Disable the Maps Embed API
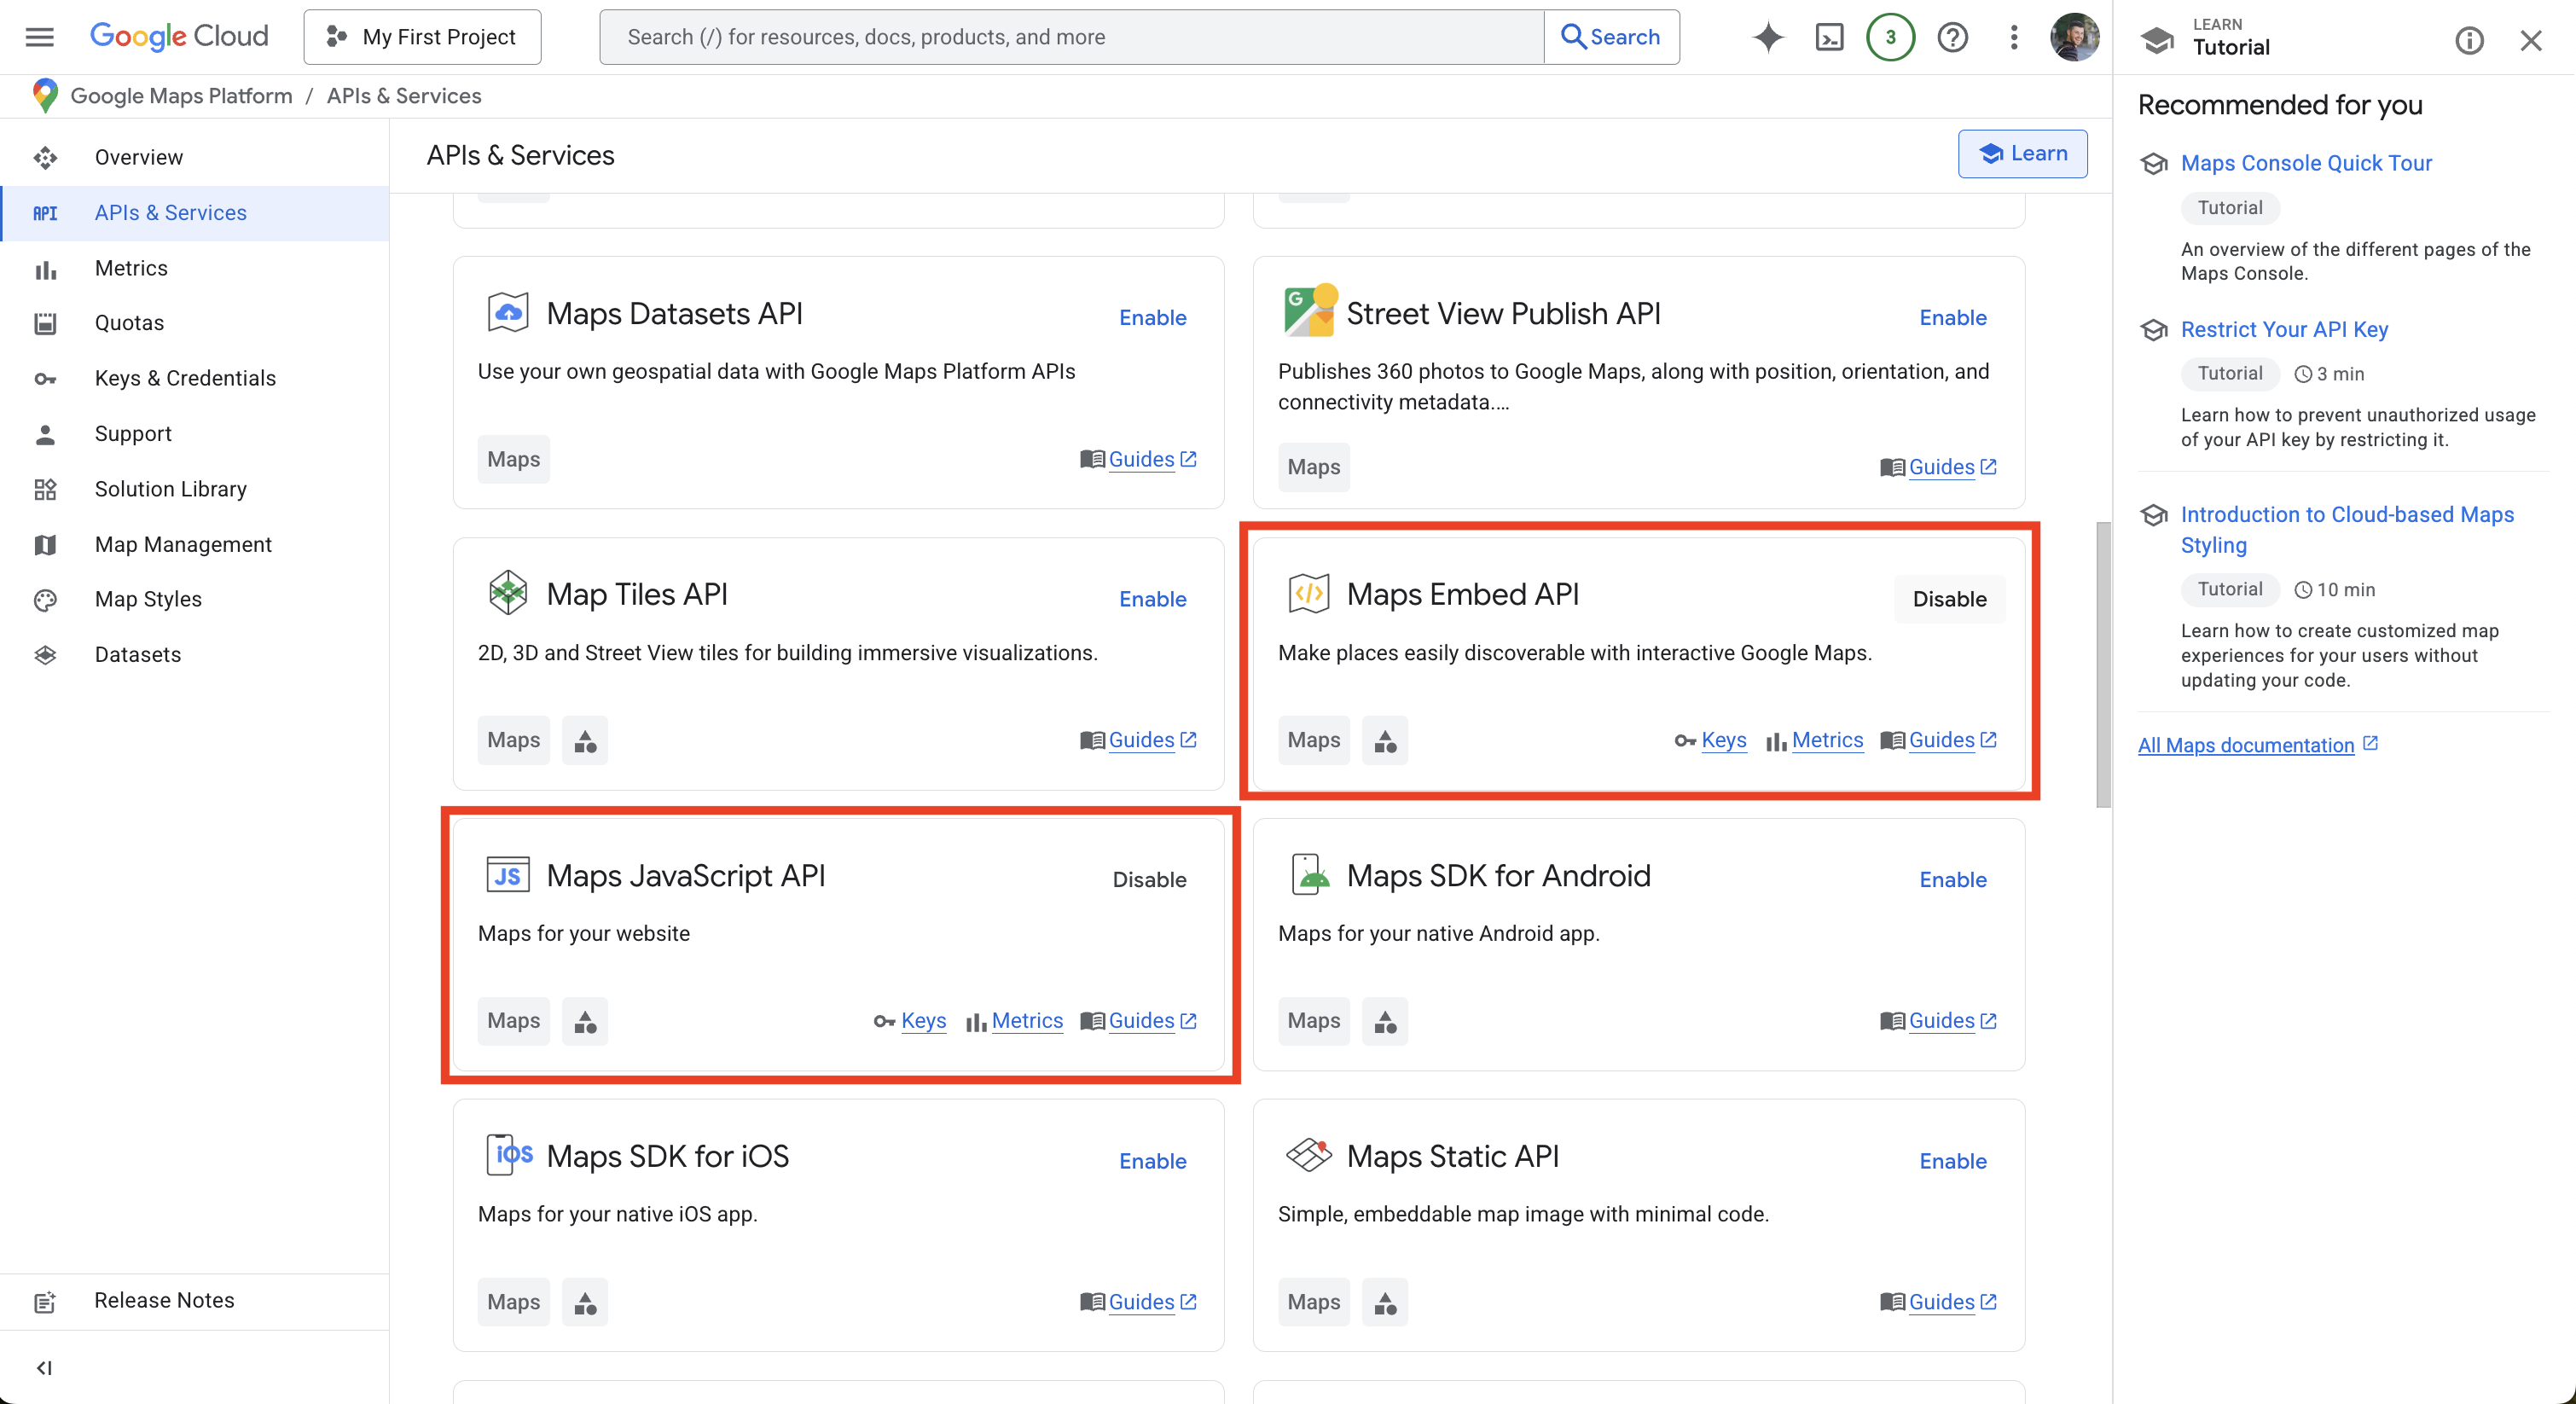Screen dimensions: 2576x1404 (x=1949, y=599)
